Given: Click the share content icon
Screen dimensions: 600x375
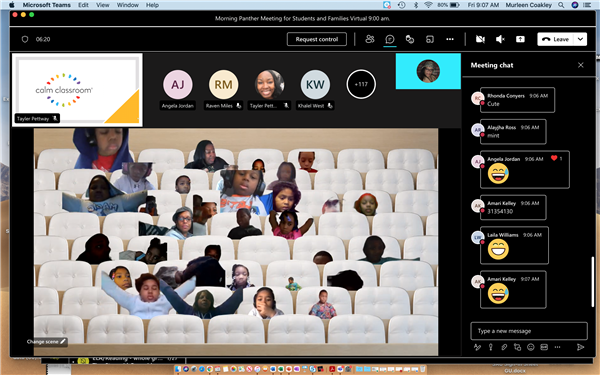Looking at the screenshot, I should point(520,39).
